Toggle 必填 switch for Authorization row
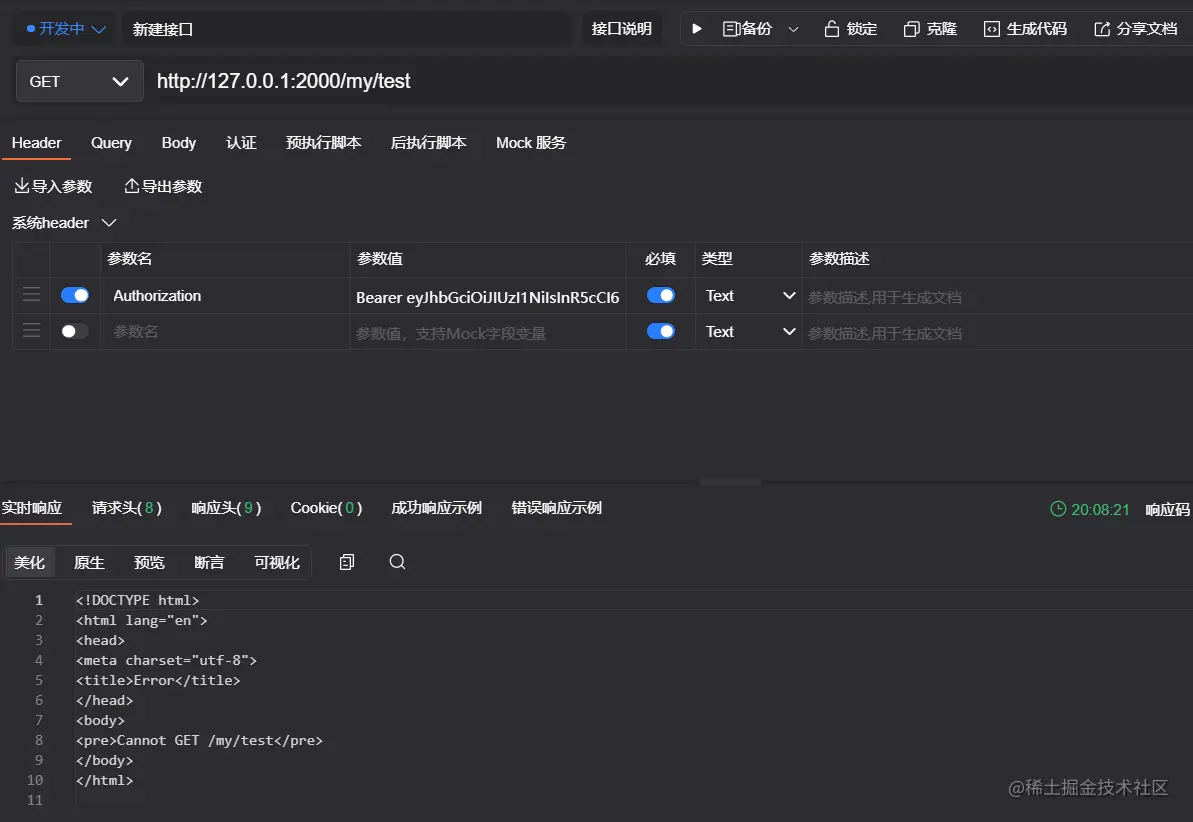 point(660,295)
